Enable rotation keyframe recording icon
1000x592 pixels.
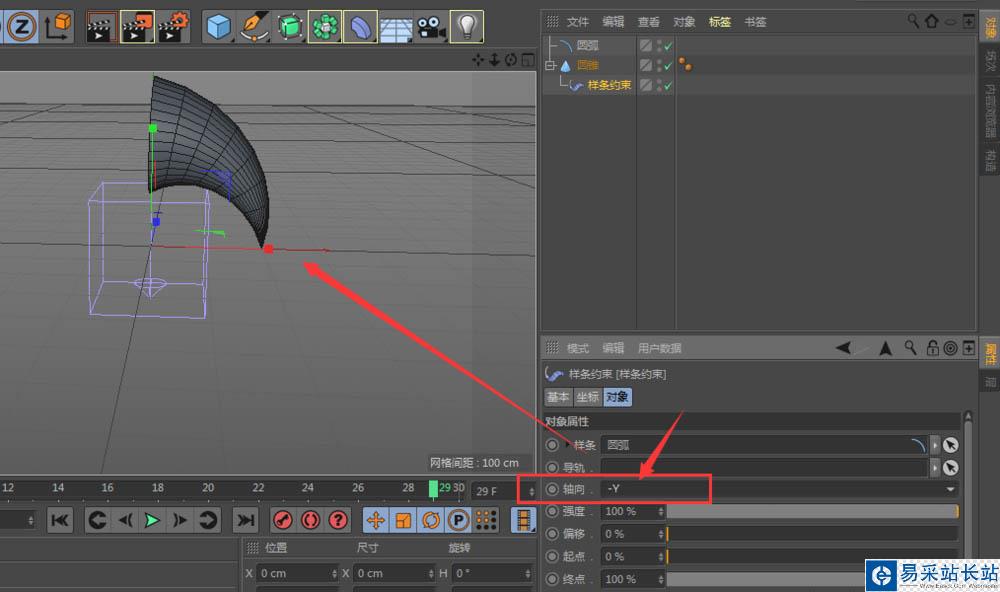click(x=430, y=521)
